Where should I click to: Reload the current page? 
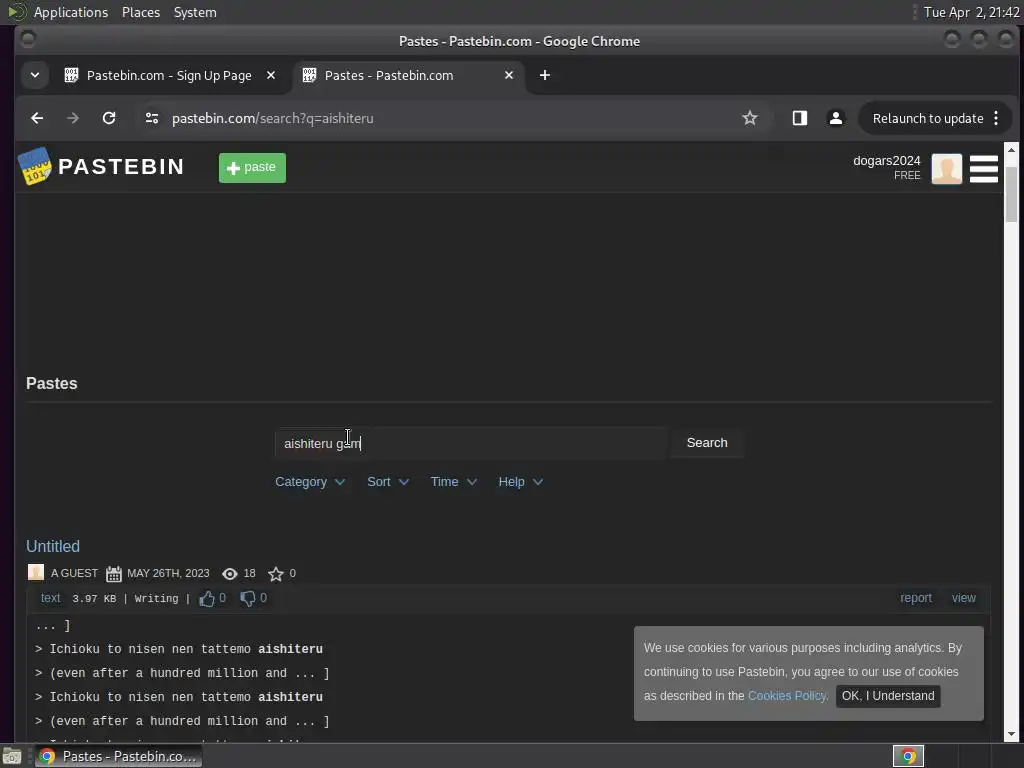[x=109, y=118]
